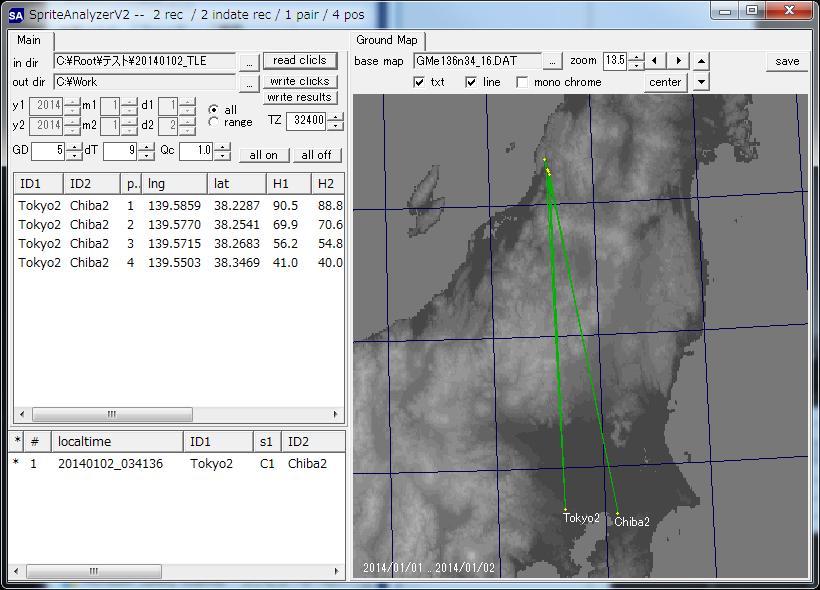
Task: Save the ground map
Action: click(788, 61)
